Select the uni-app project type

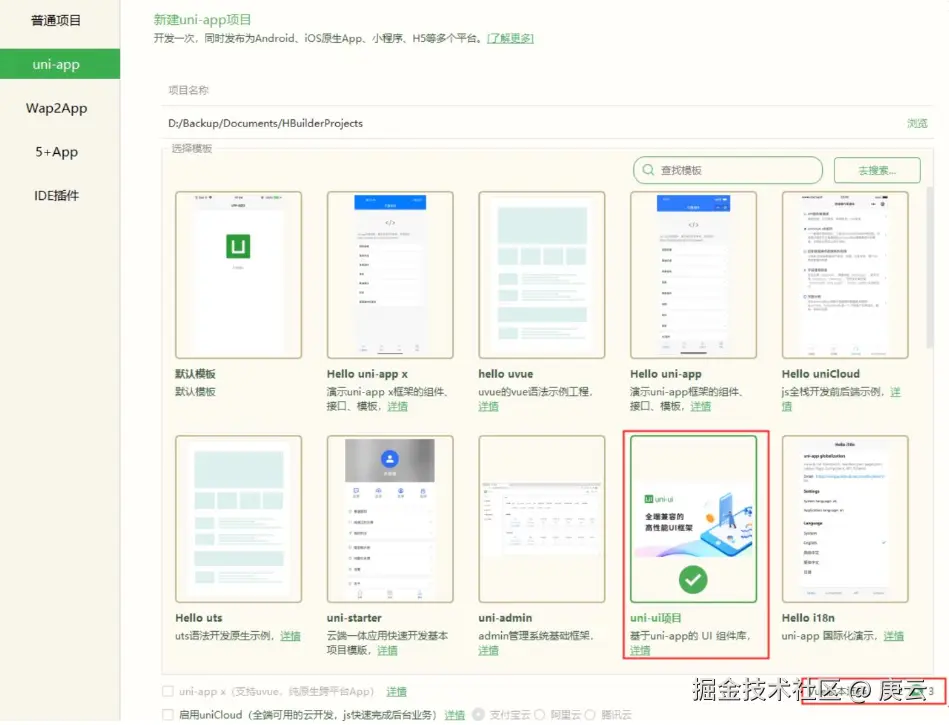point(60,64)
